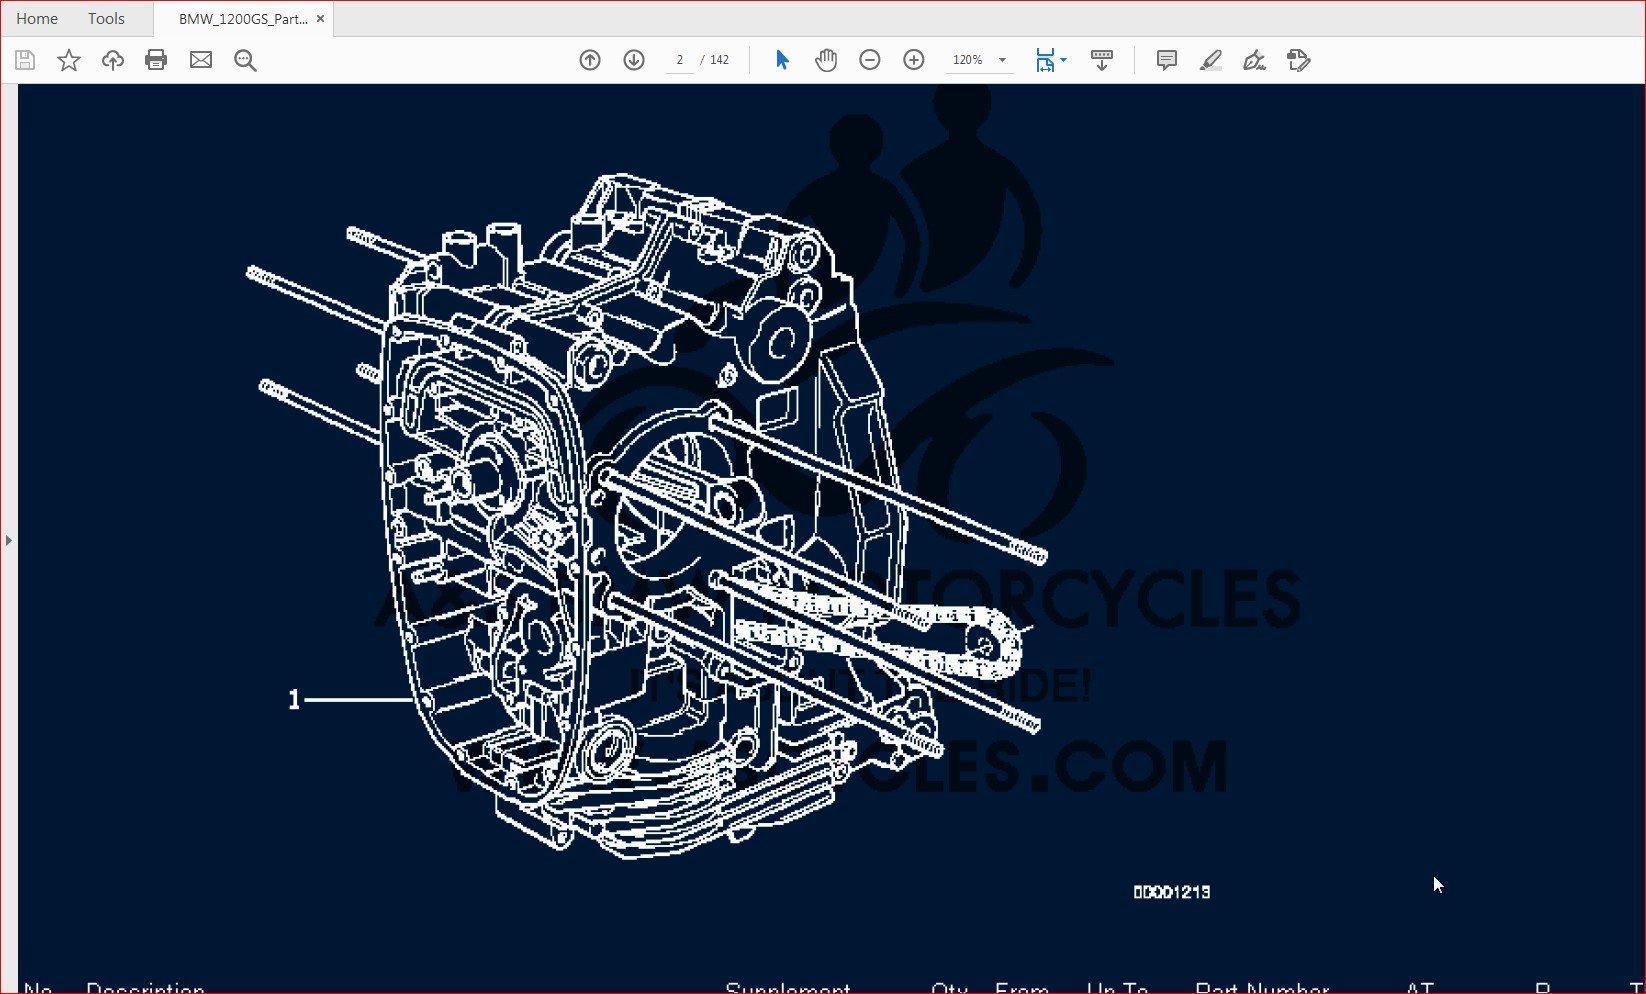This screenshot has width=1646, height=994.
Task: Click the page number field
Action: pyautogui.click(x=680, y=60)
